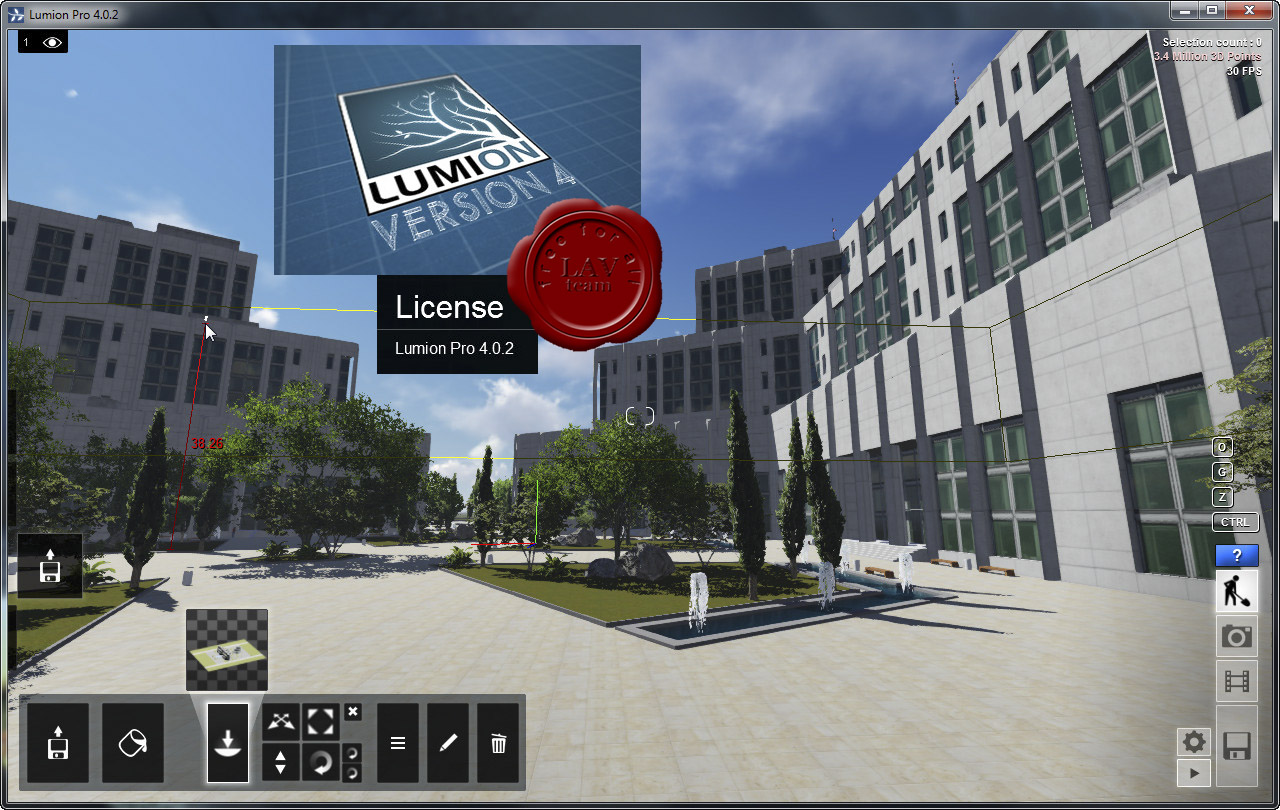Open Files save mode floppy icon
This screenshot has height=810, width=1280.
1237,745
